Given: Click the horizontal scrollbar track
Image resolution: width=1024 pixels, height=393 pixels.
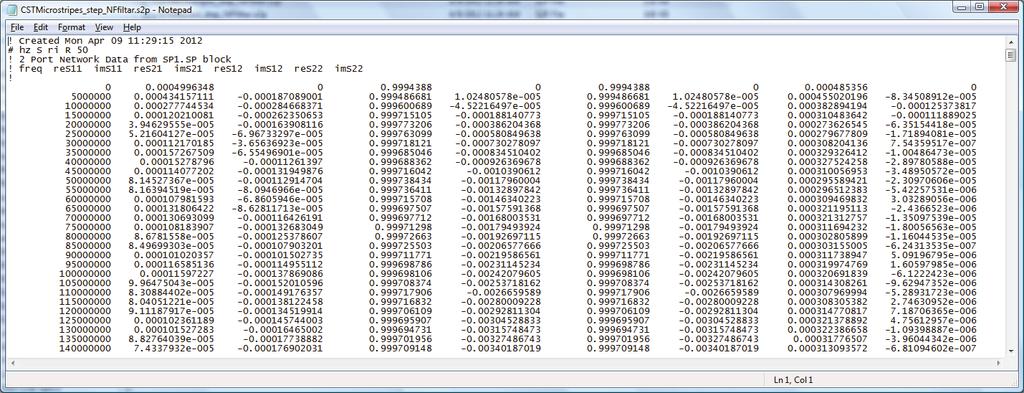Looking at the screenshot, I should [506, 362].
